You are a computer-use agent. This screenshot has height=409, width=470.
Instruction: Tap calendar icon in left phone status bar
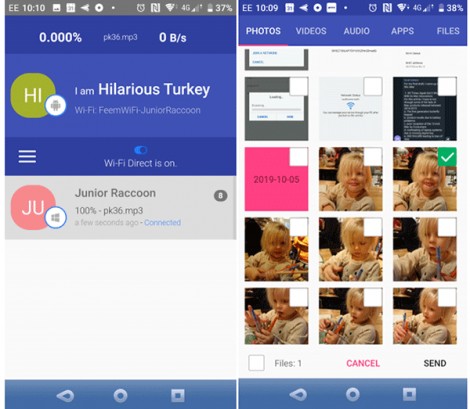click(x=71, y=8)
